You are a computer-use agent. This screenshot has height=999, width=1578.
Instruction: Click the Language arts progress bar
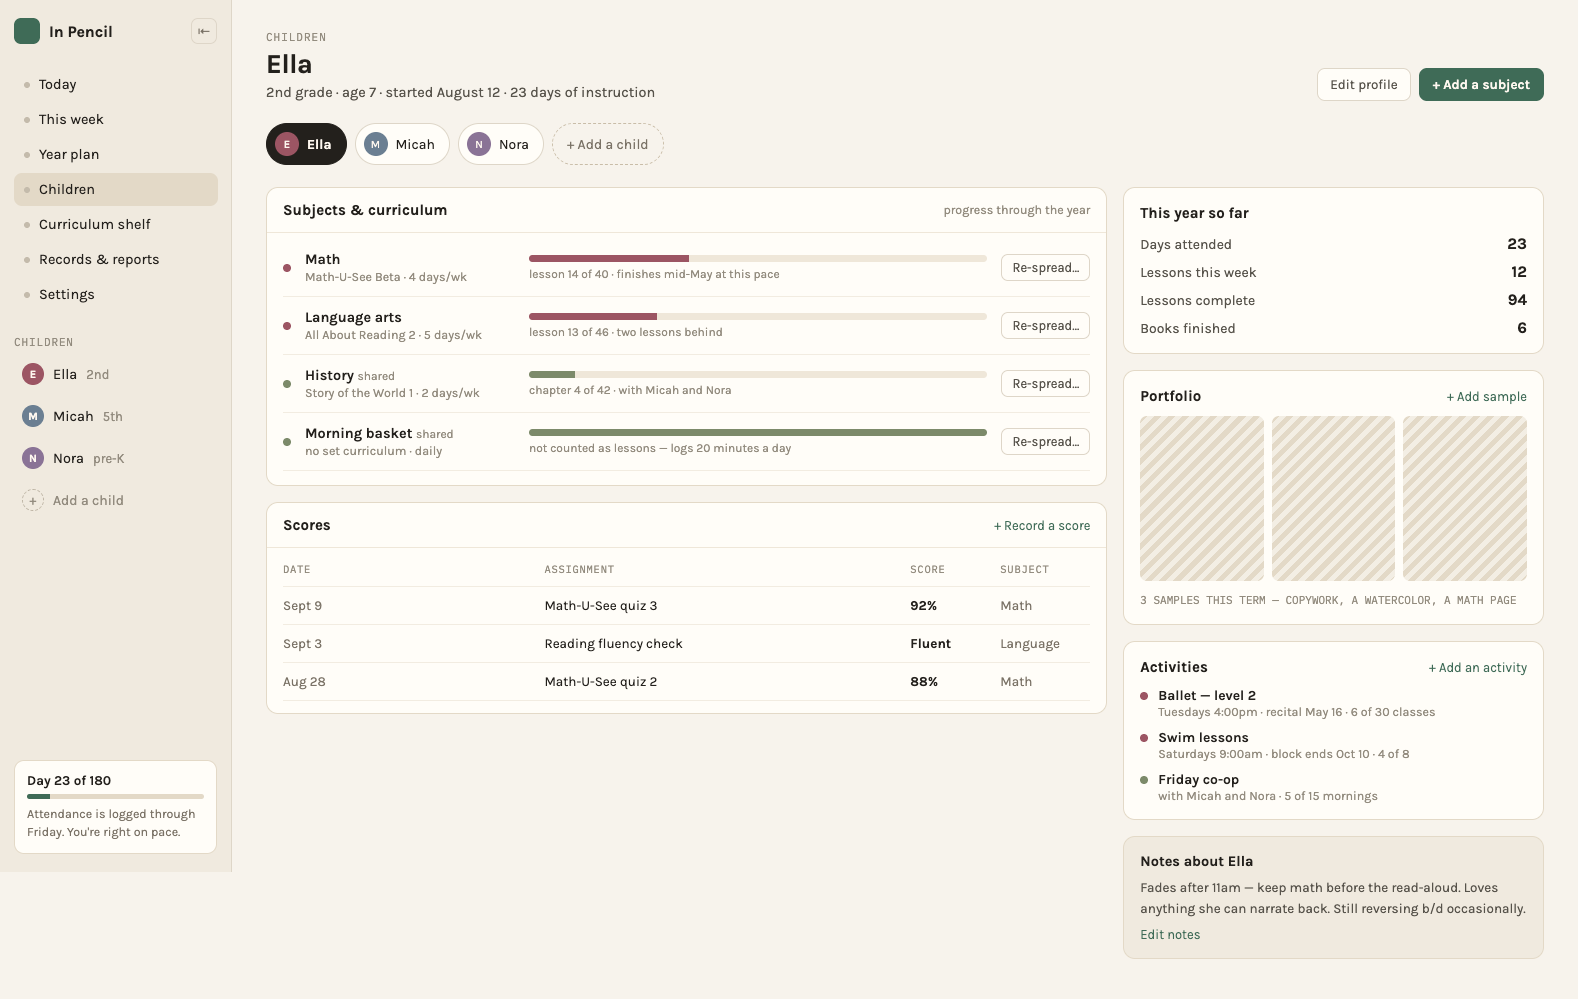pos(758,316)
